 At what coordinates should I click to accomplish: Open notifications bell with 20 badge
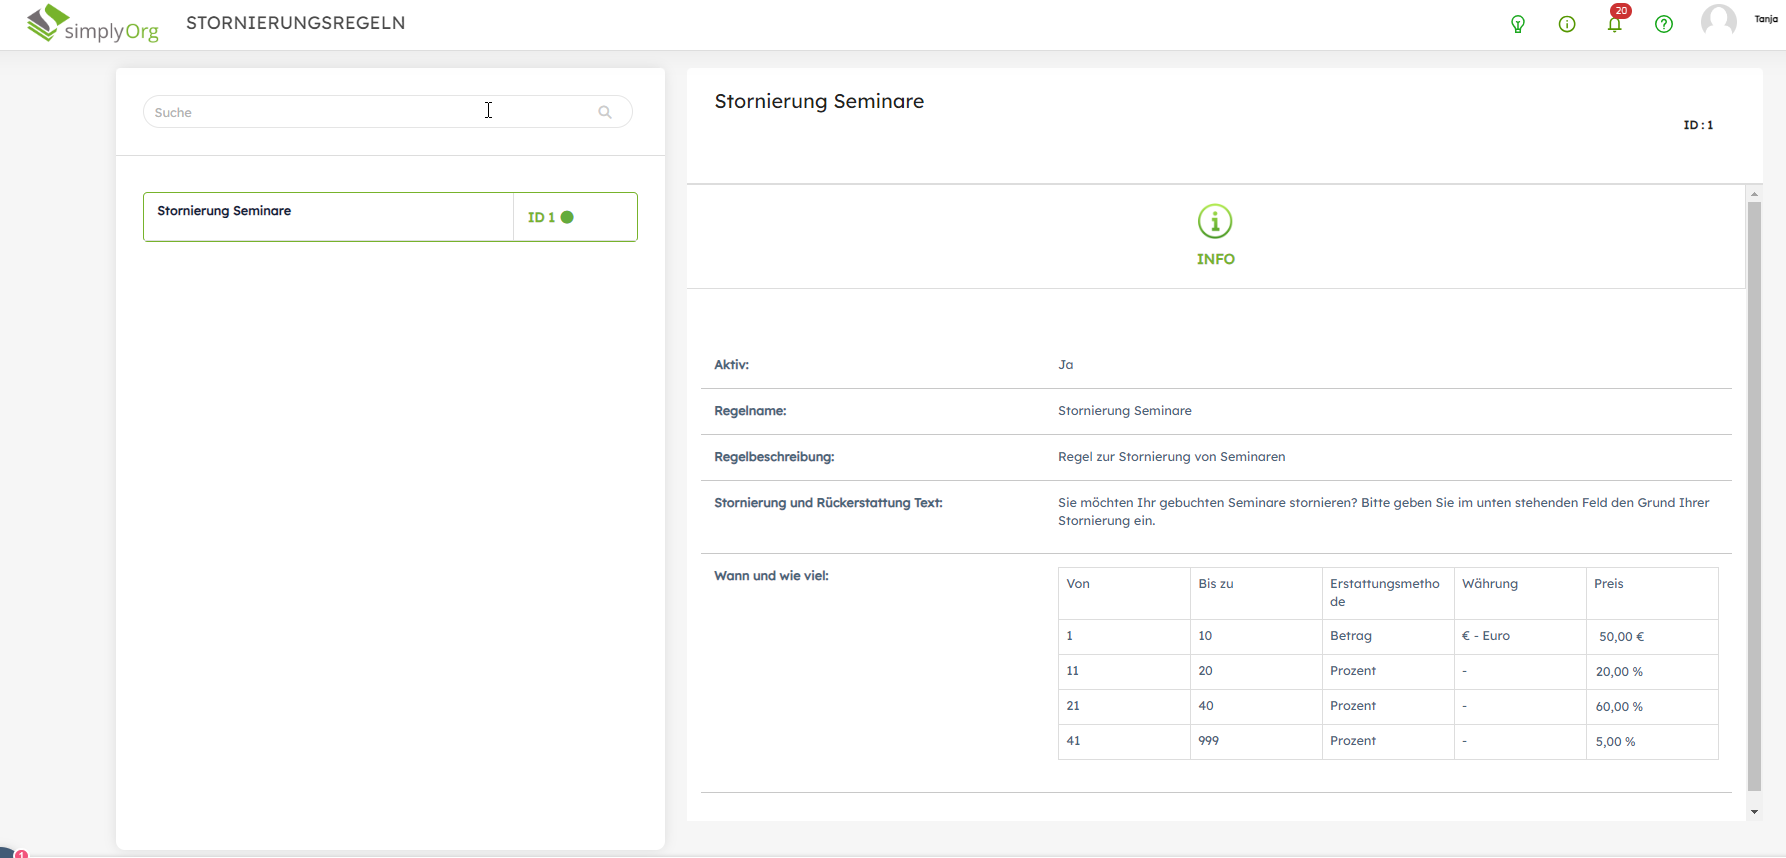1615,24
